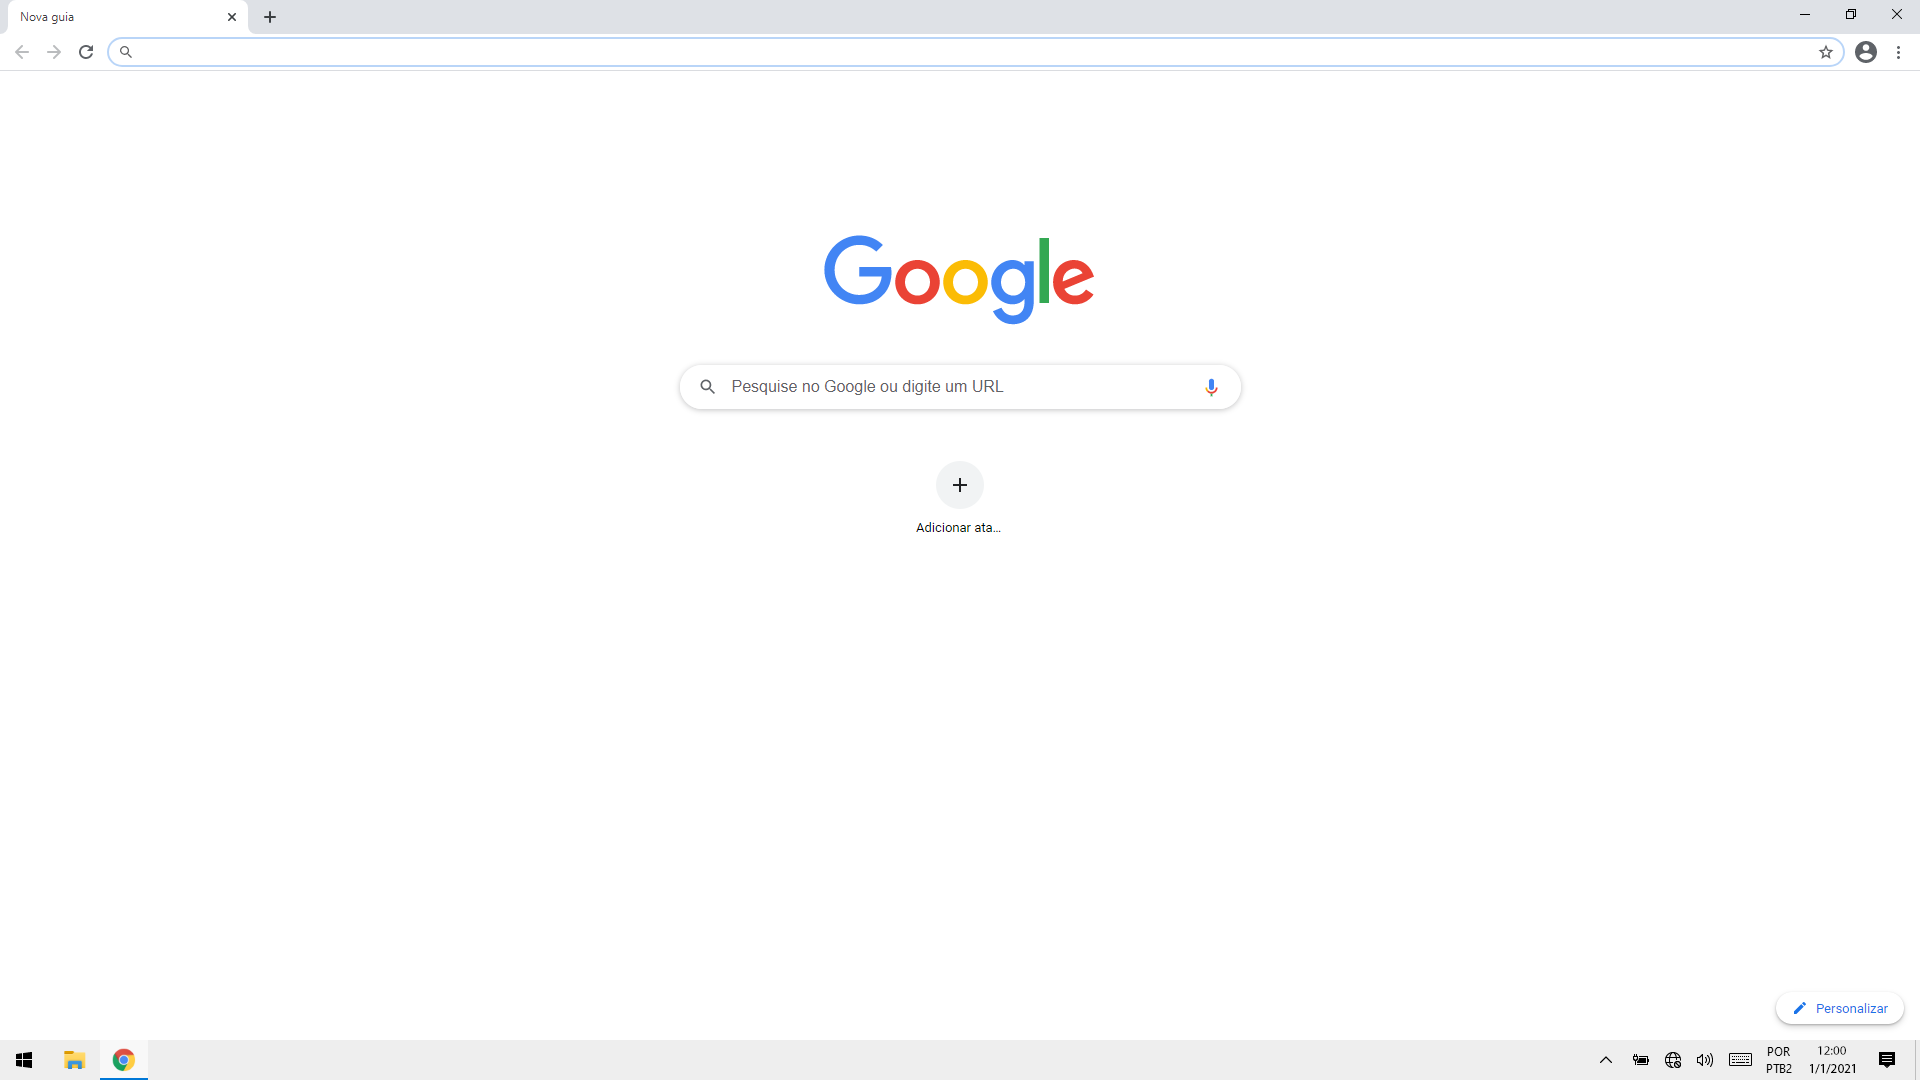Open the profile avatar menu
Image resolution: width=1920 pixels, height=1080 pixels.
pos(1866,52)
